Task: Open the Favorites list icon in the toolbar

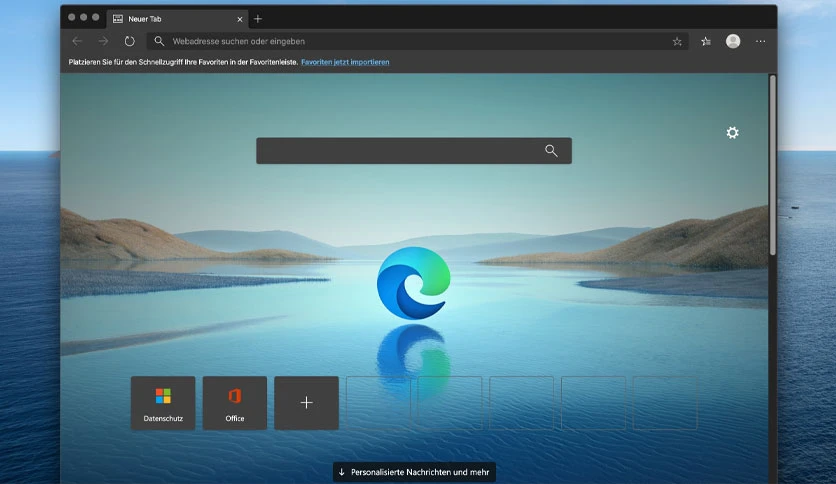Action: pos(706,41)
